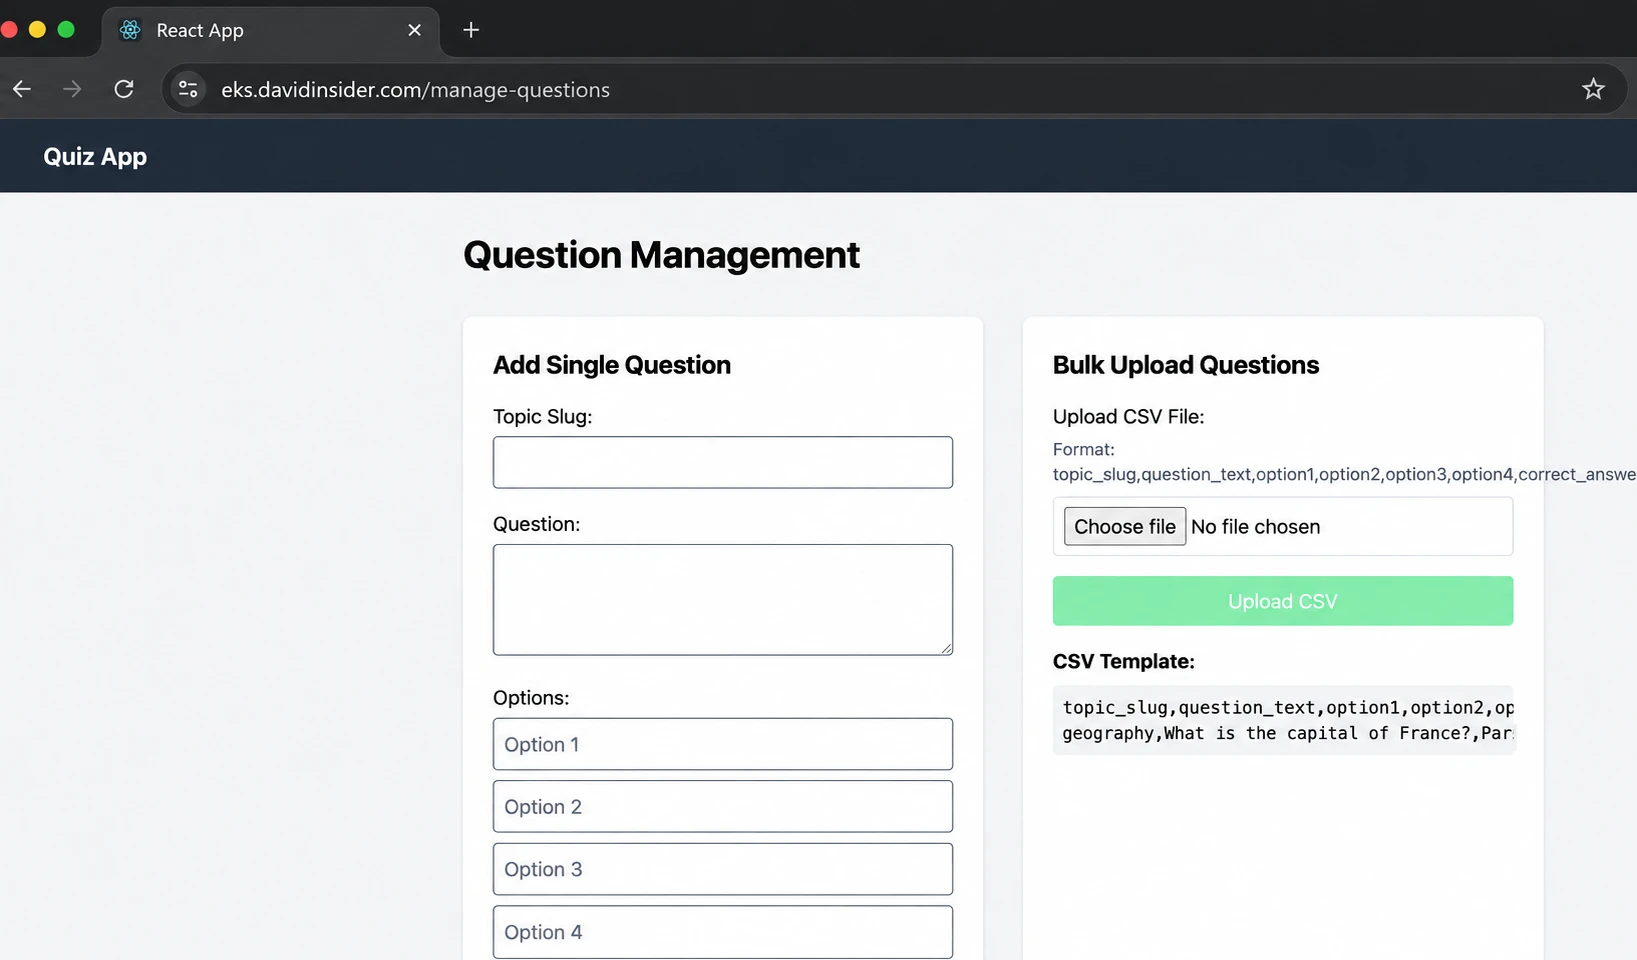Image resolution: width=1637 pixels, height=960 pixels.
Task: Select the React App browser tab
Action: [270, 30]
